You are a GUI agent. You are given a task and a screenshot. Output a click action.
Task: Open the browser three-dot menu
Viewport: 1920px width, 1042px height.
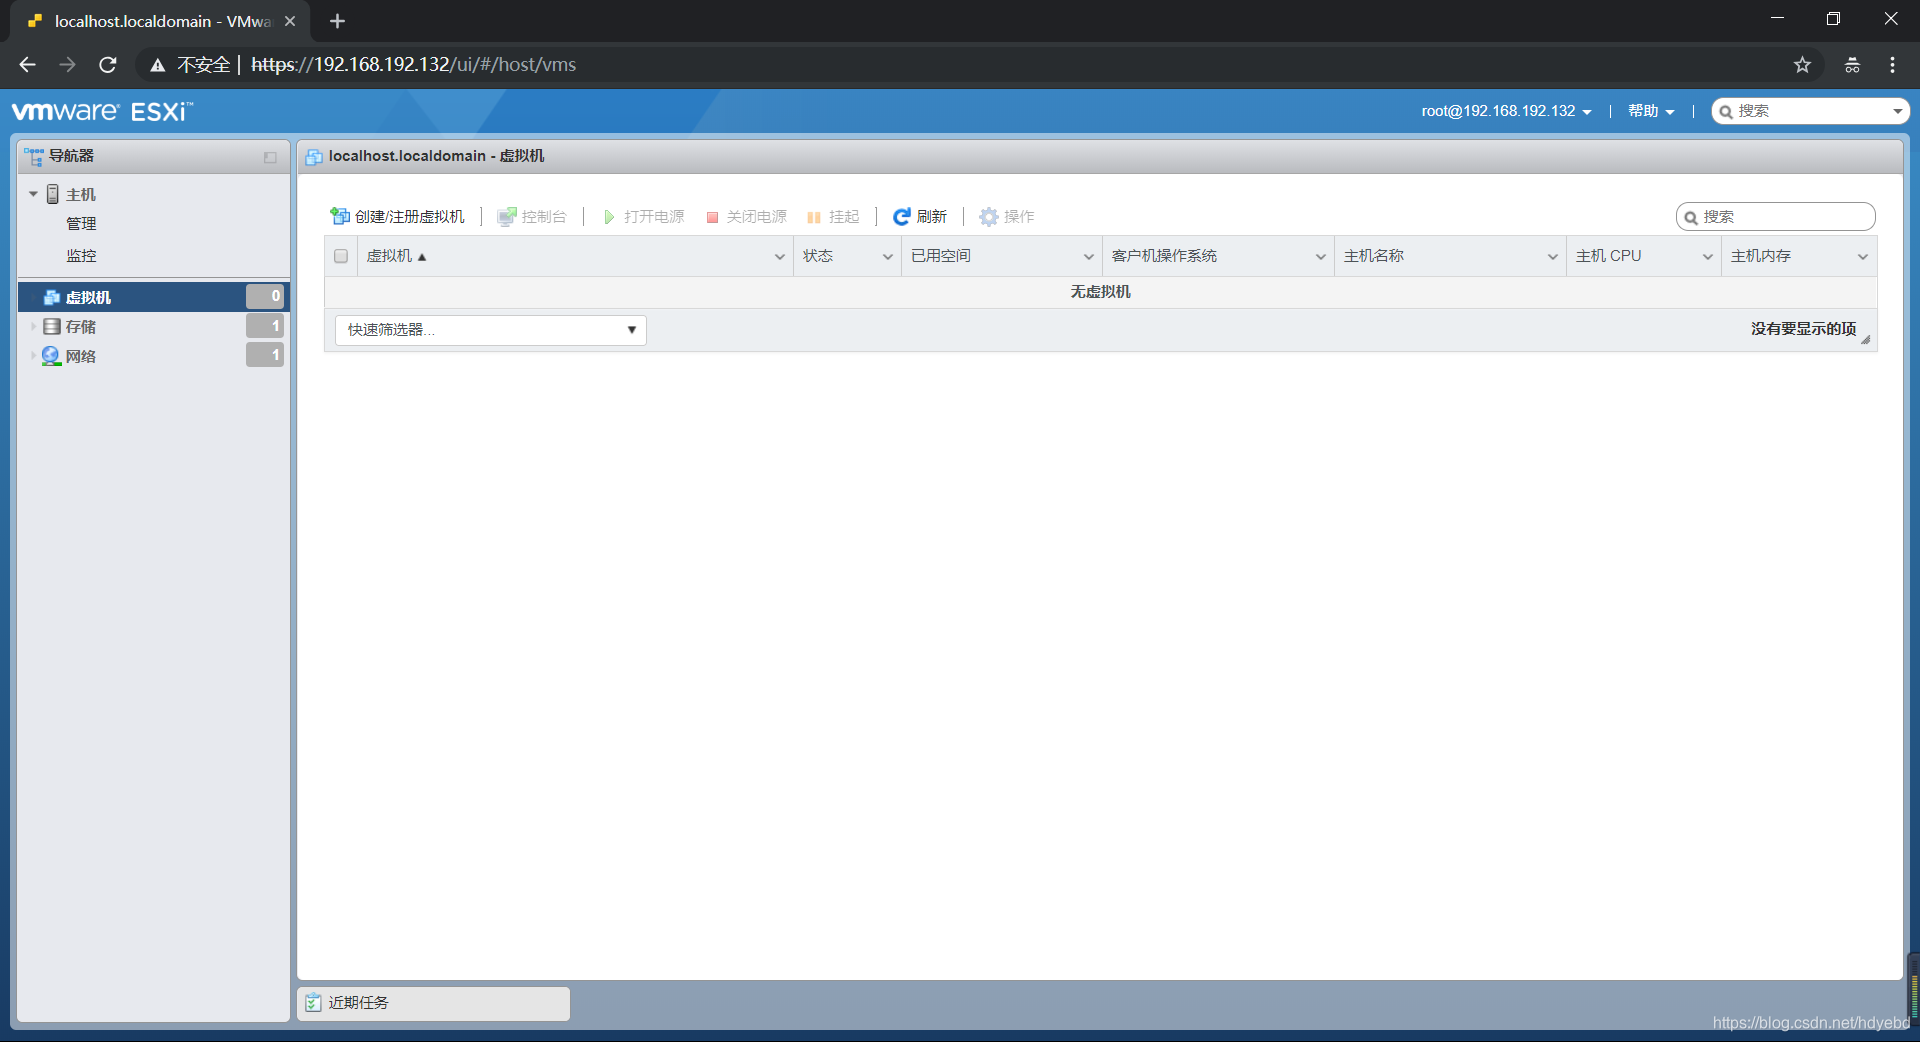coord(1892,65)
